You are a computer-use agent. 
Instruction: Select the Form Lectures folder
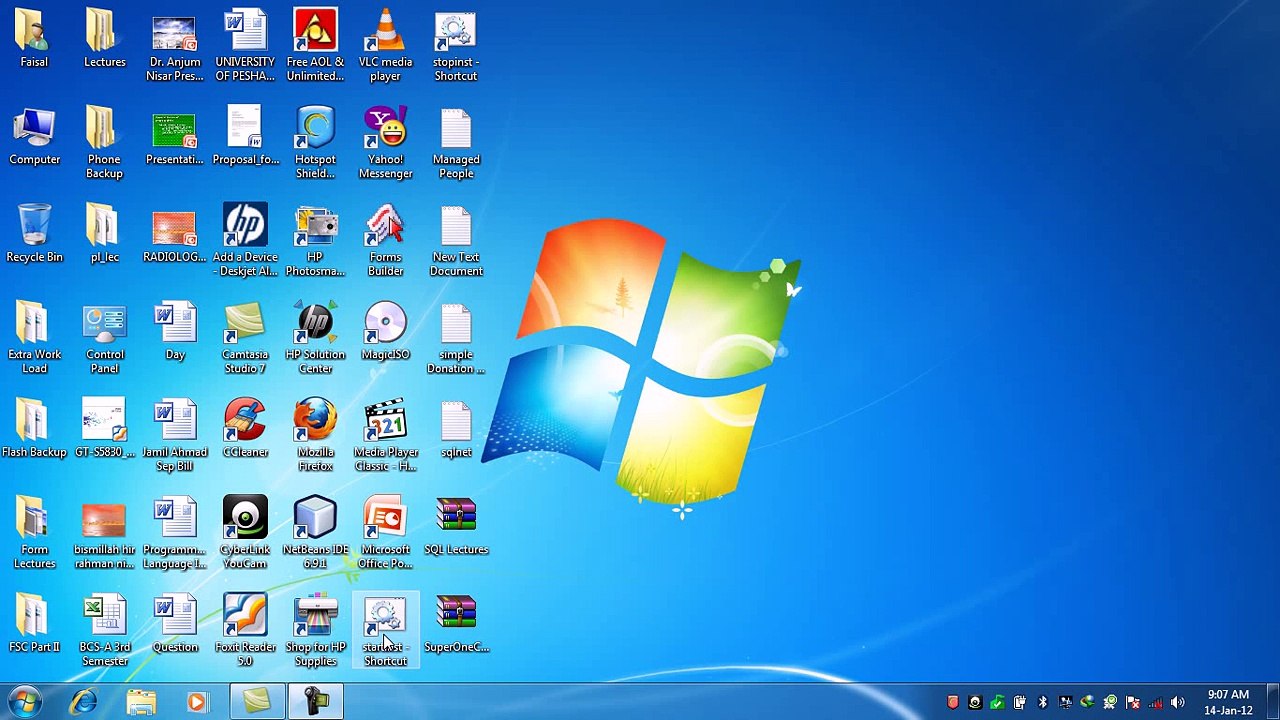(34, 534)
